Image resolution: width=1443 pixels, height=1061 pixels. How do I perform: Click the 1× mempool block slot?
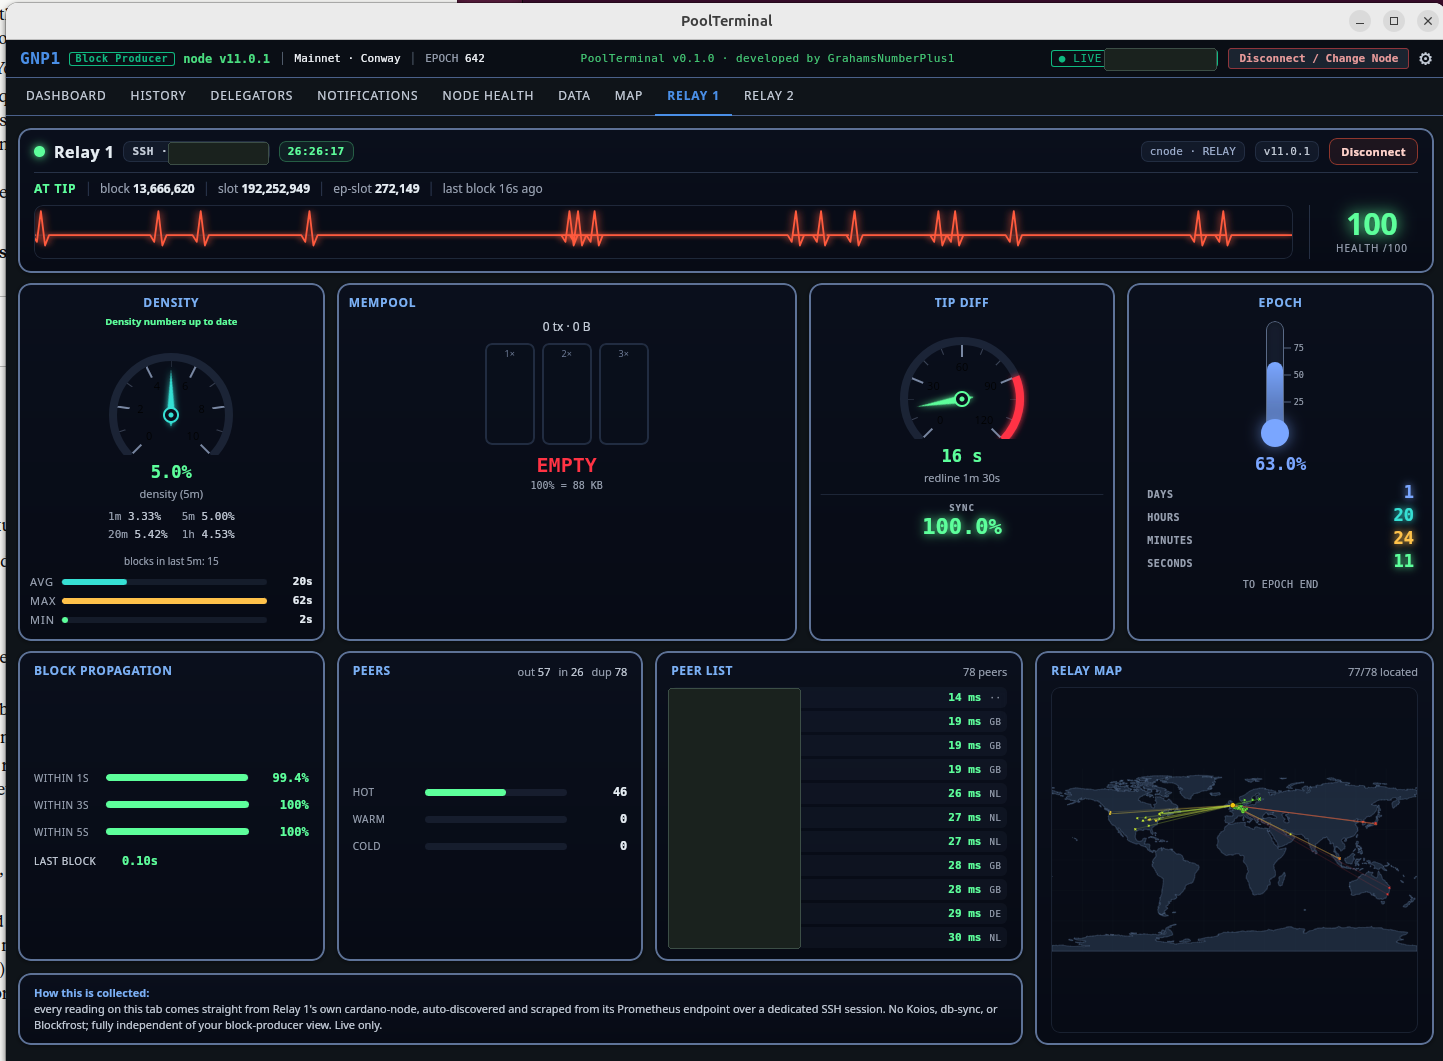click(510, 394)
